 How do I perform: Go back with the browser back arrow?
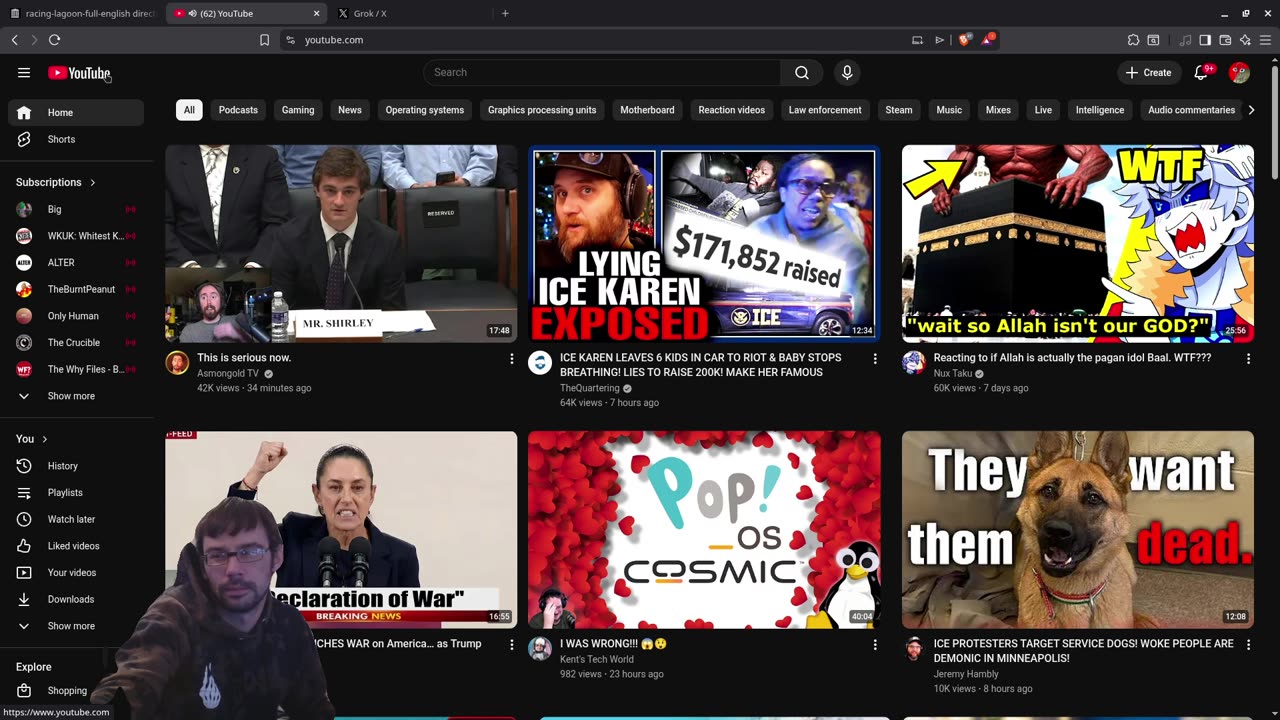pyautogui.click(x=15, y=40)
